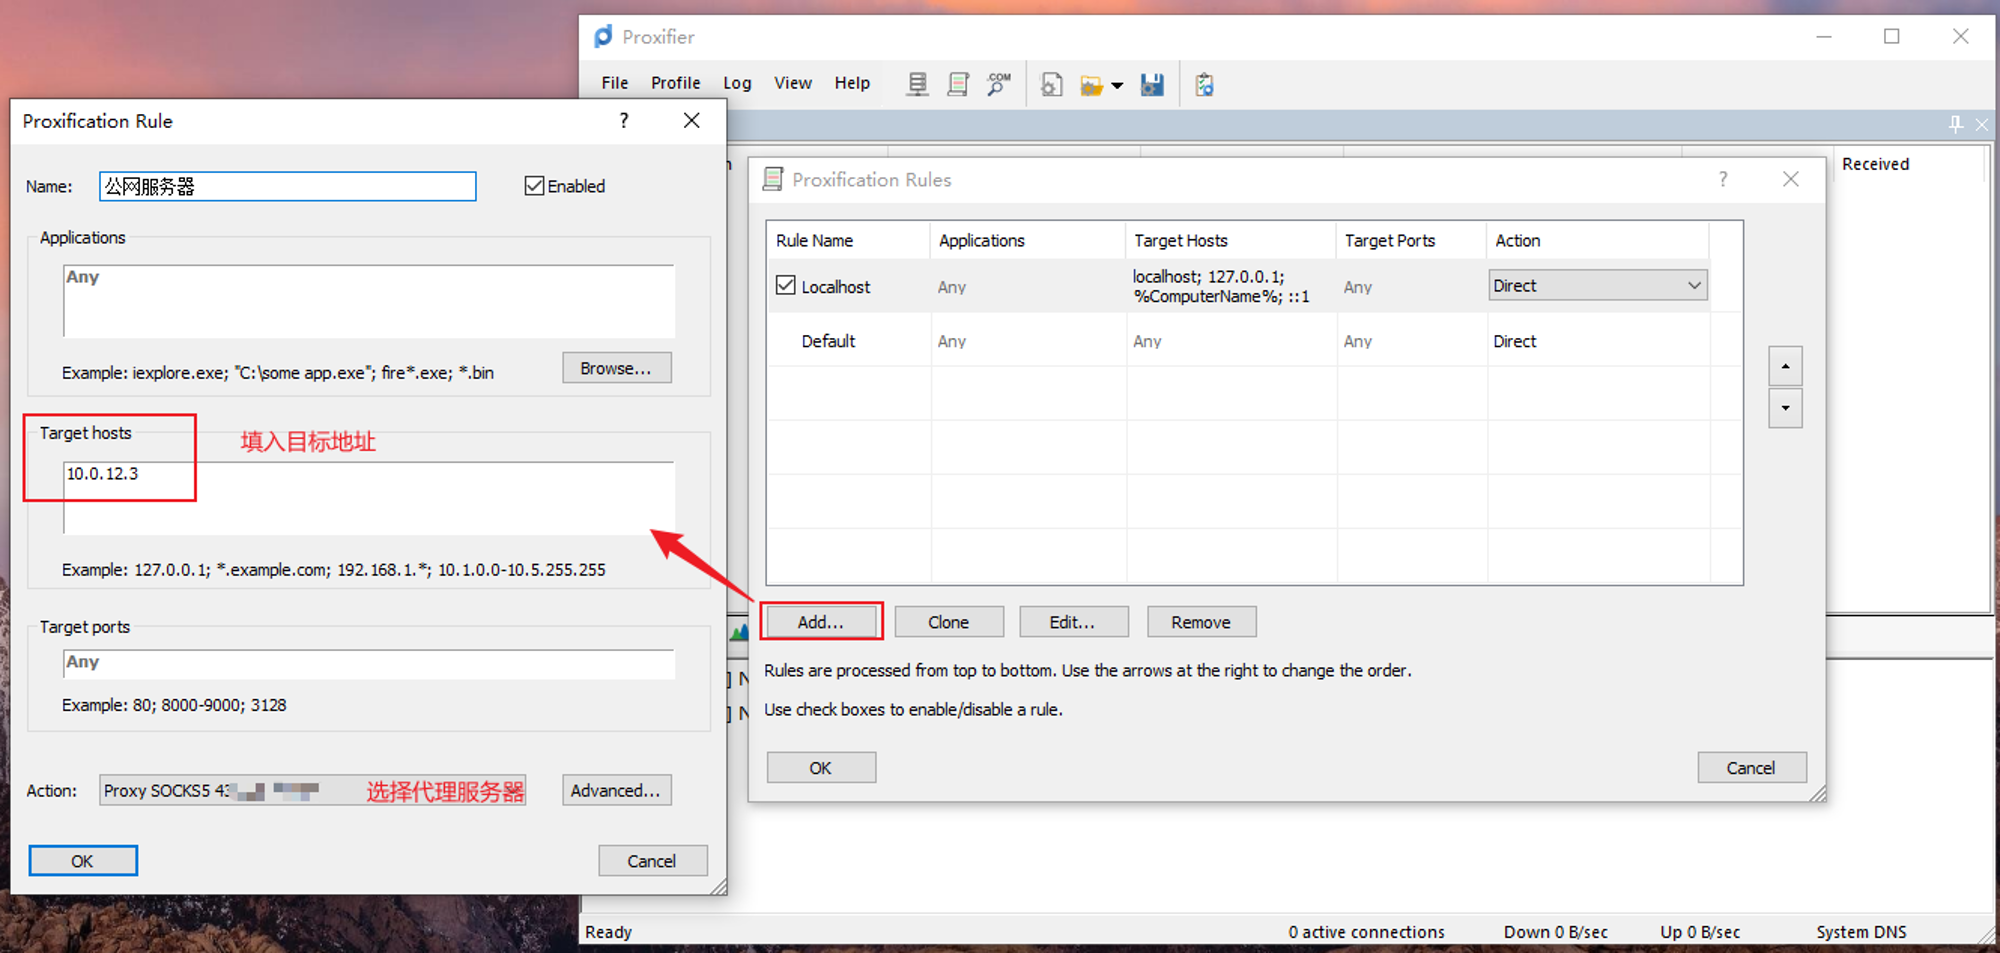
Task: Open the Localhost Action dropdown set to Direct
Action: (1597, 286)
